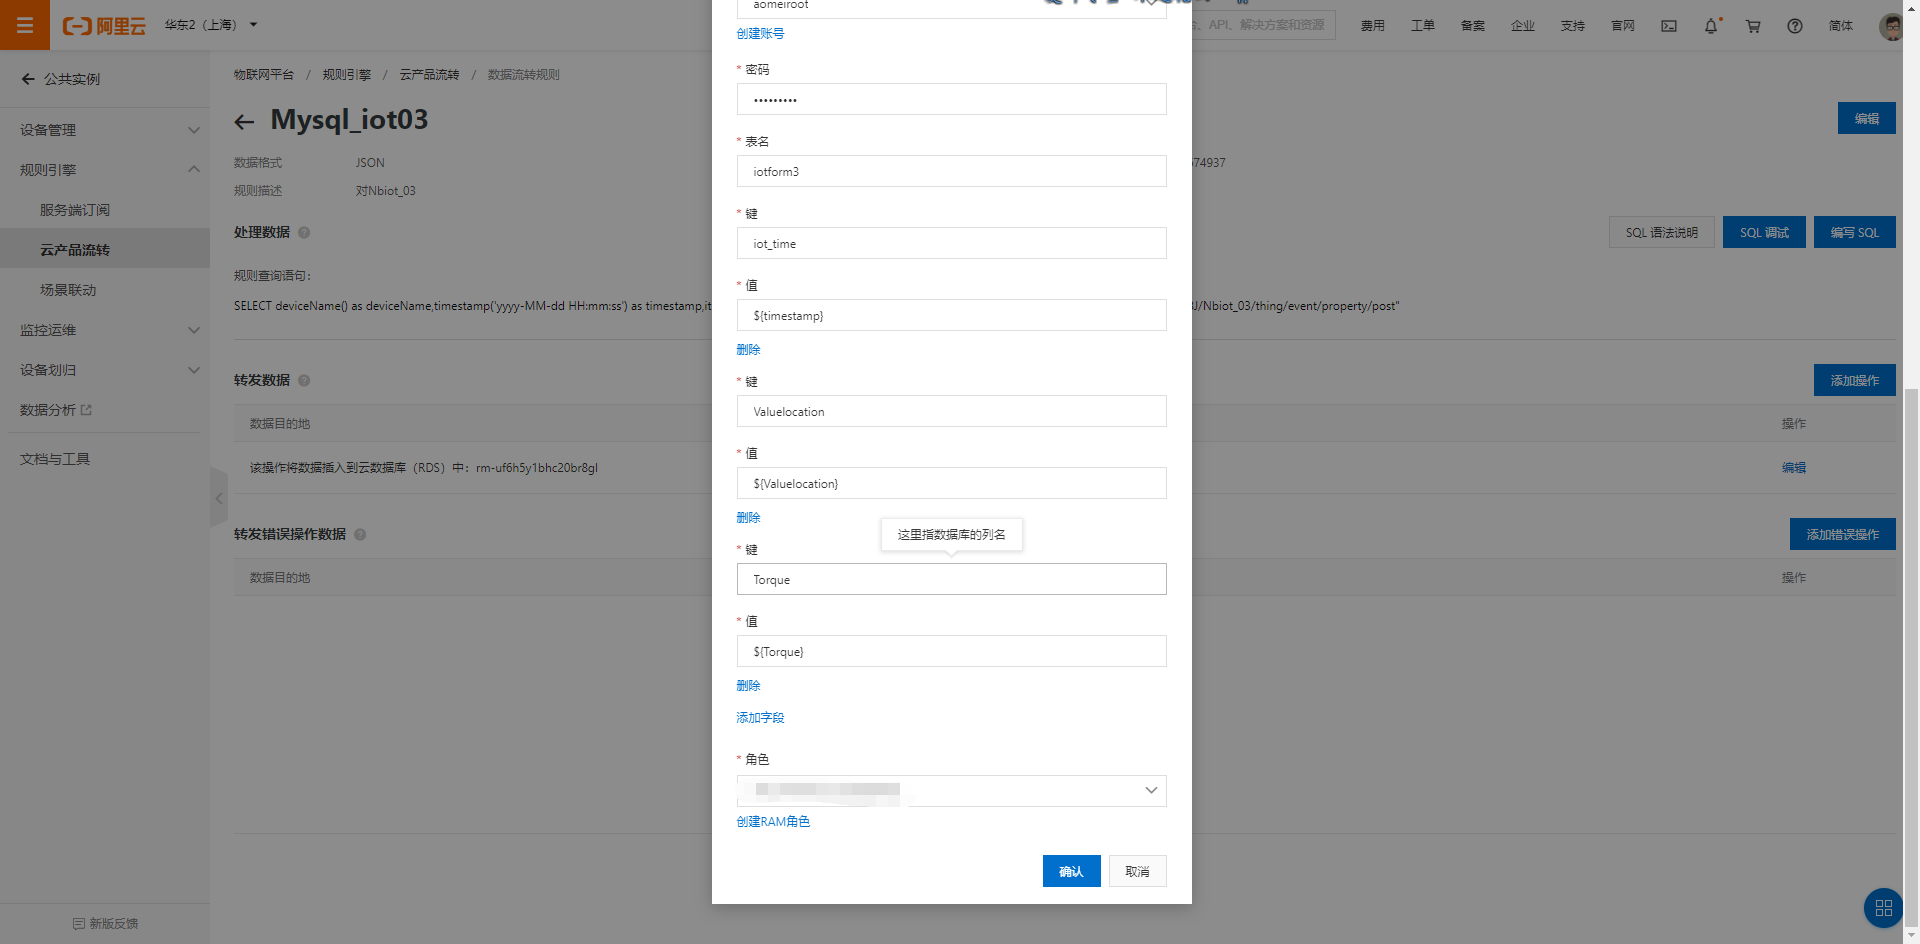Image resolution: width=1920 pixels, height=944 pixels.
Task: Open 文档与工具 in sidebar
Action: [x=55, y=459]
